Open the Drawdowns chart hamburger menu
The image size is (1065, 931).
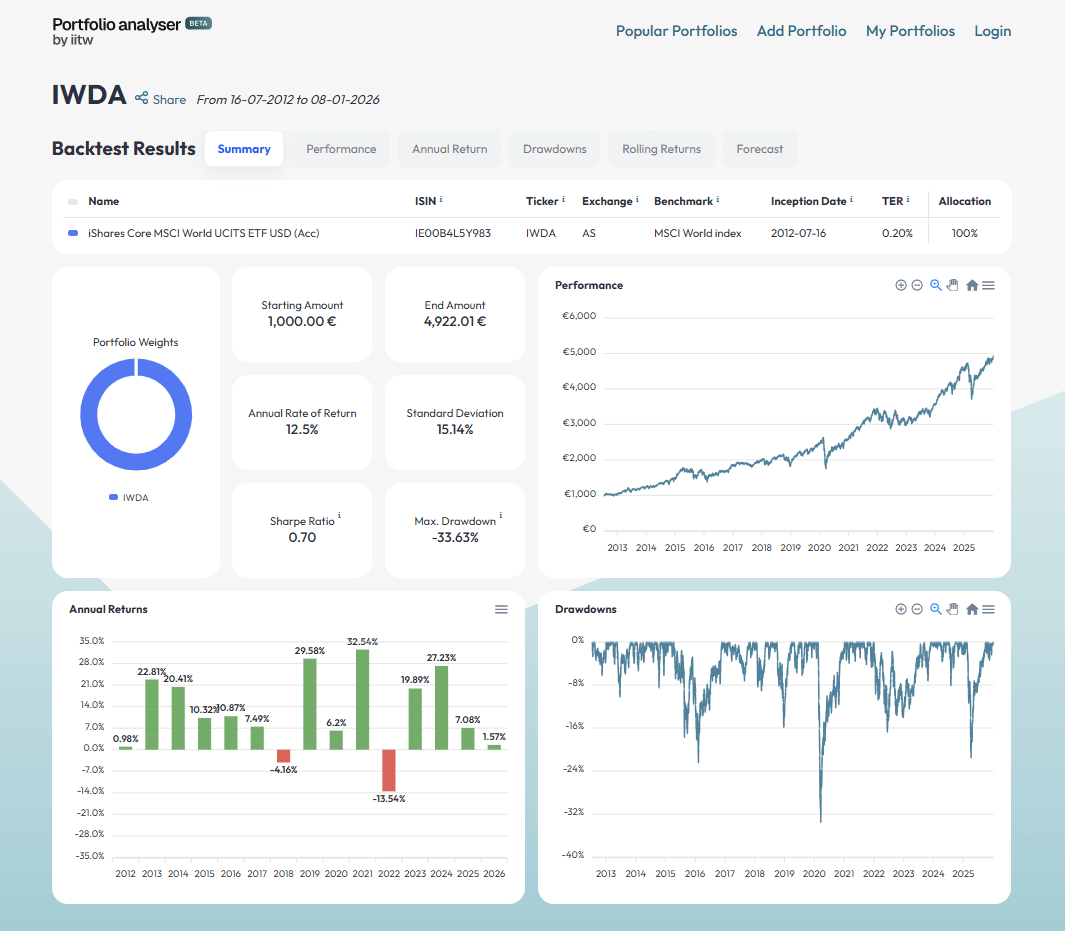(988, 609)
